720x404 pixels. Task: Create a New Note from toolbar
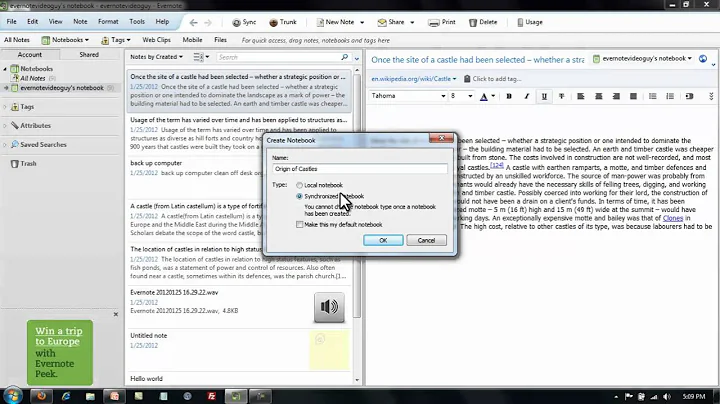coord(335,22)
